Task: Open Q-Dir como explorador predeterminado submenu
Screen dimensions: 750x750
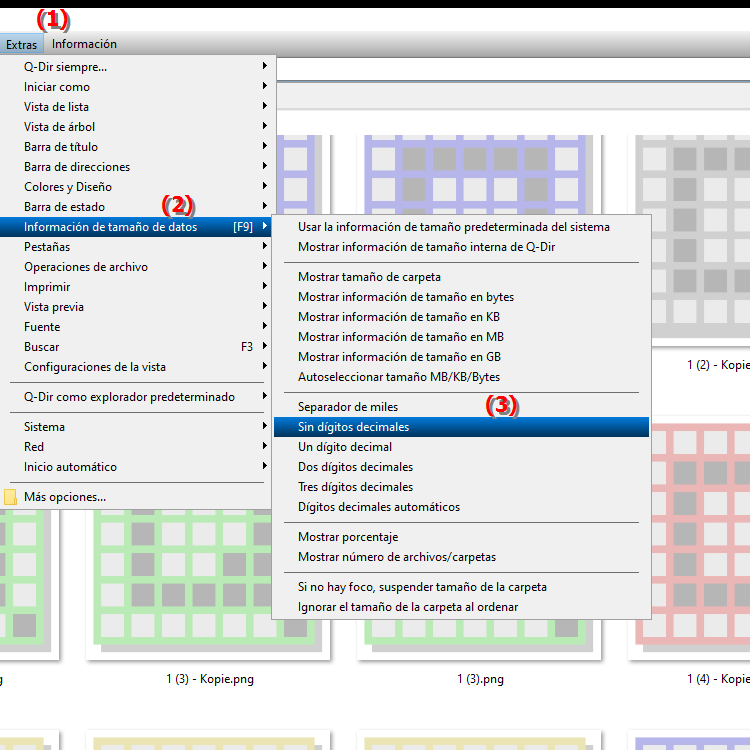Action: point(137,397)
